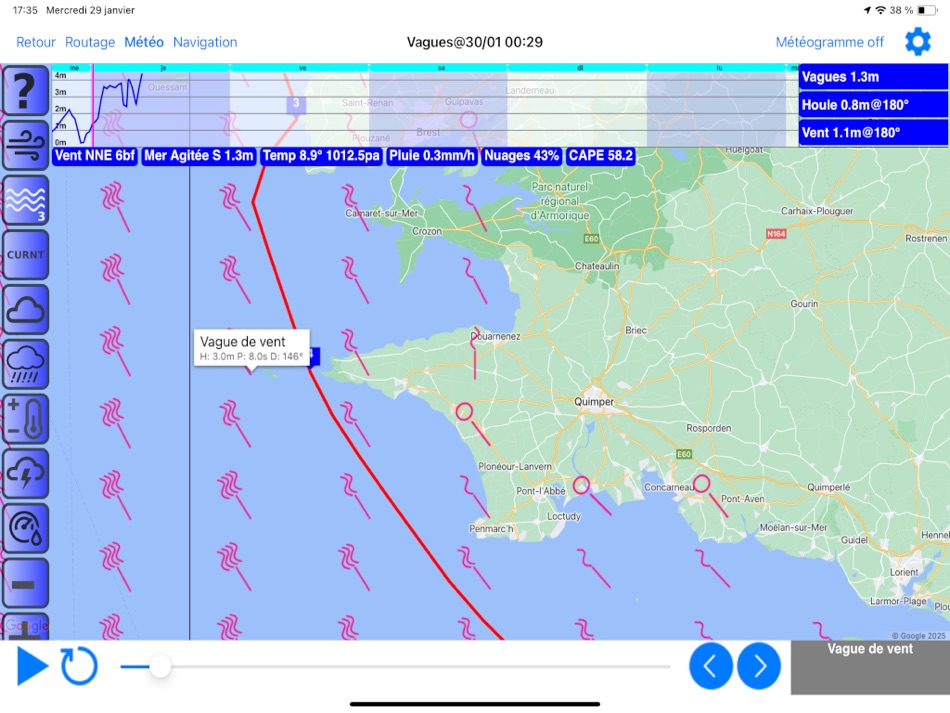Viewport: 950px width, 713px height.
Task: Tap Retour to go back
Action: point(36,42)
